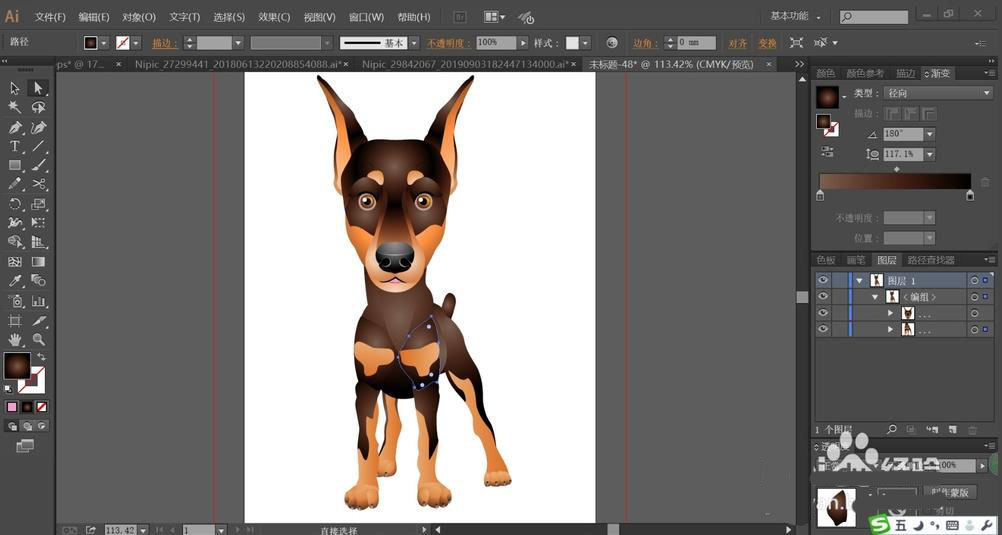1002x535 pixels.
Task: Enable Draw Behind mode
Action: point(27,426)
